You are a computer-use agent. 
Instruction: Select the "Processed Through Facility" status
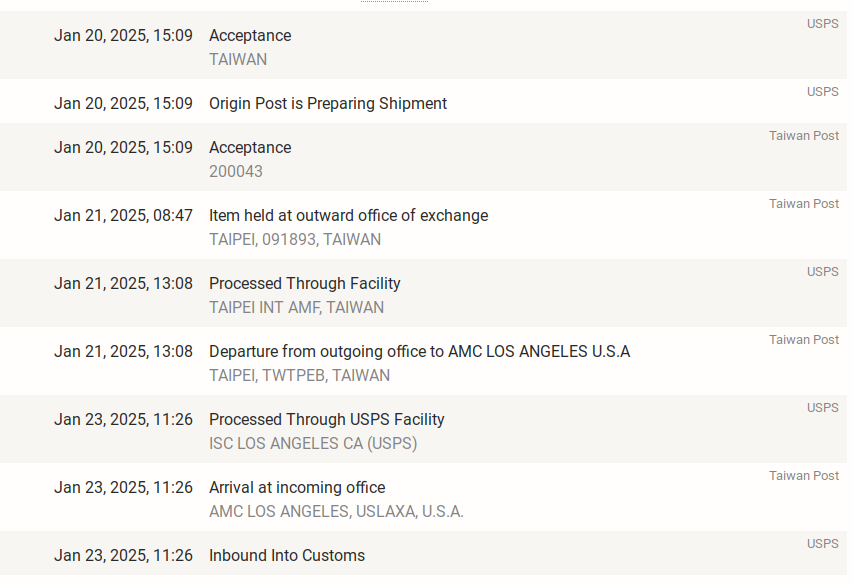304,284
